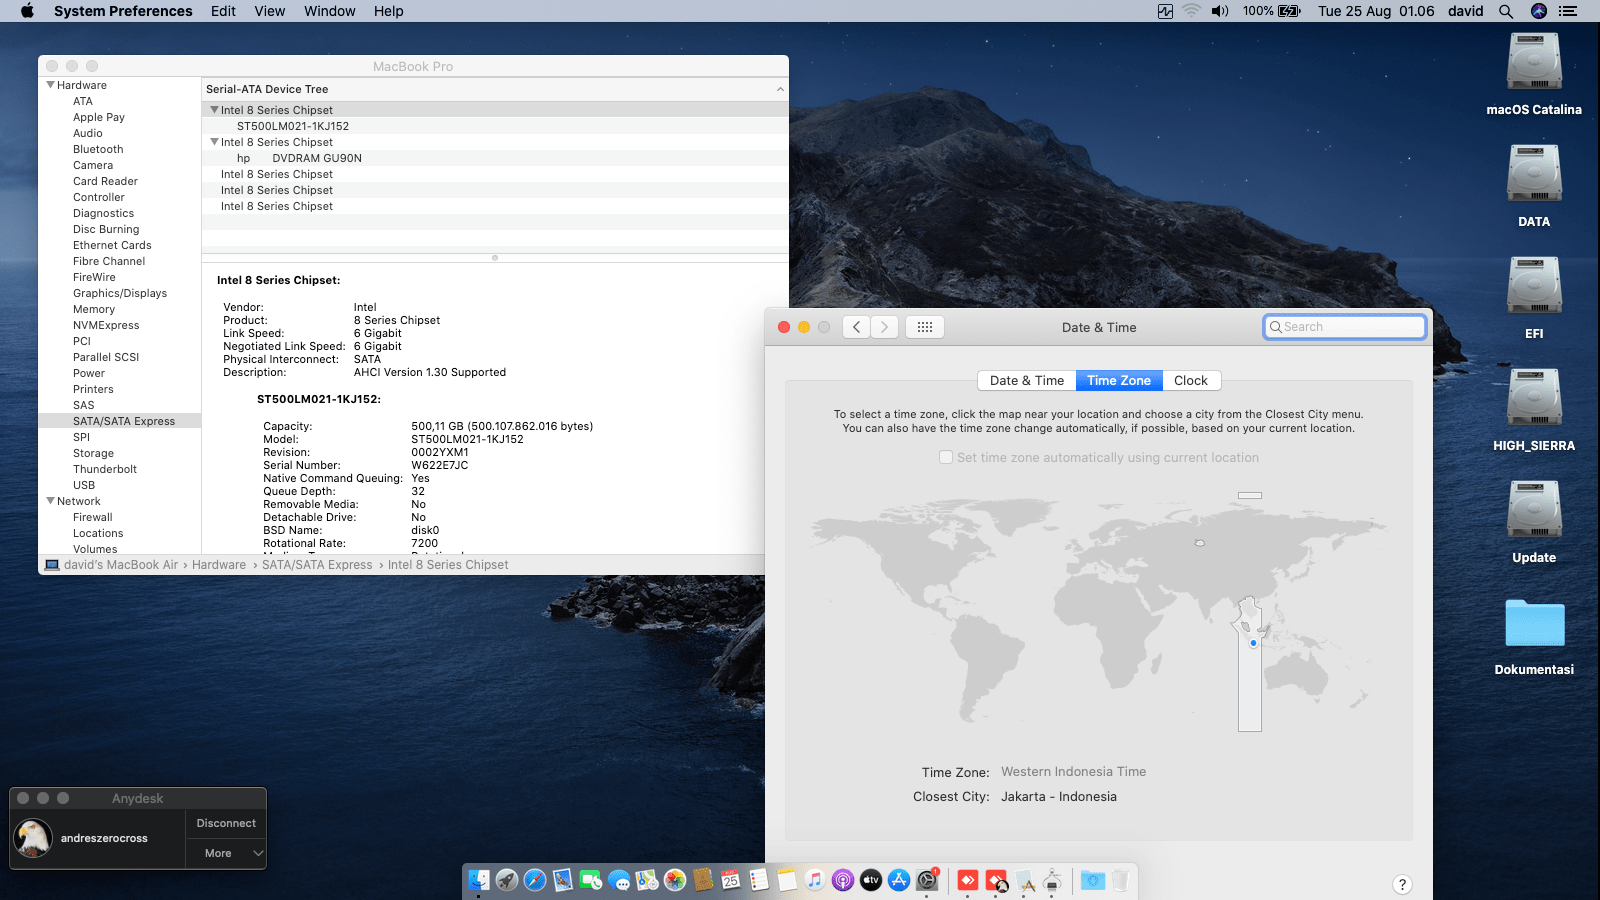Image resolution: width=1600 pixels, height=900 pixels.
Task: Select Memory in hardware sidebar
Action: (94, 309)
